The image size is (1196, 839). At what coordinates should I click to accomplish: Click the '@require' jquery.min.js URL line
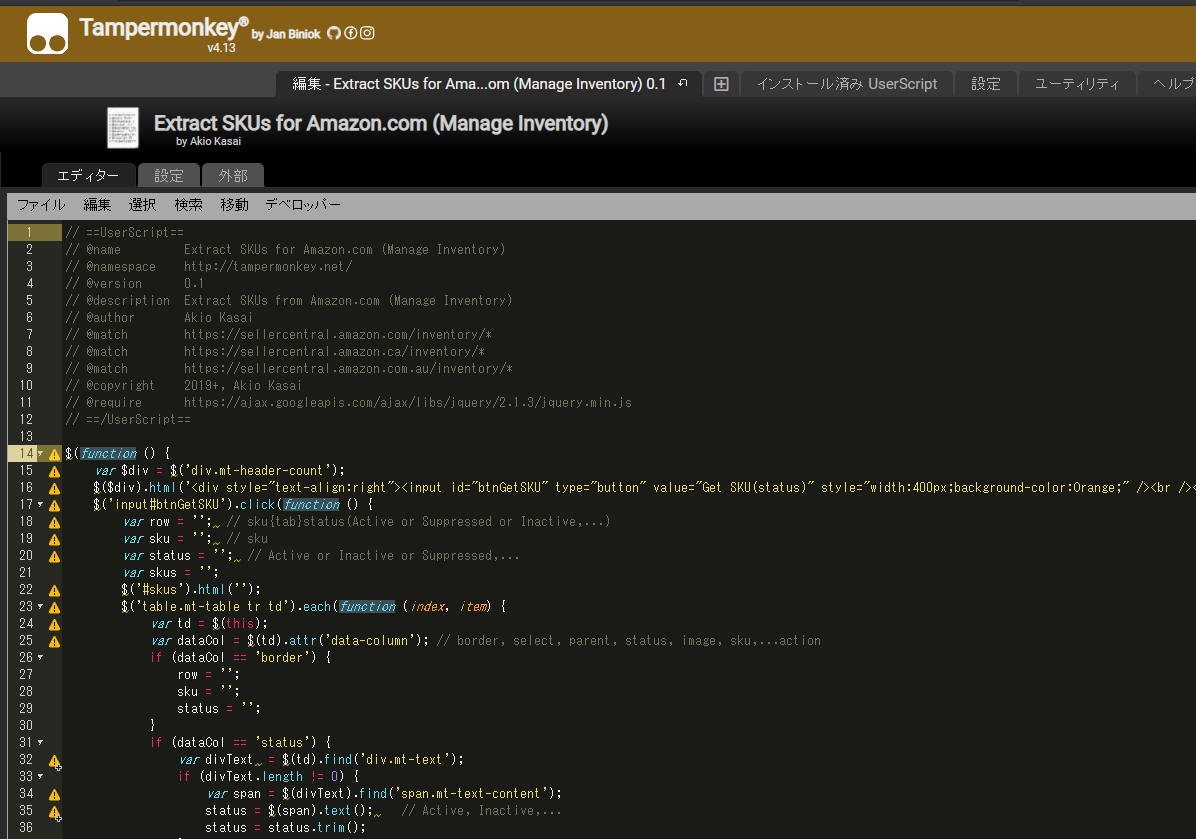(x=349, y=403)
